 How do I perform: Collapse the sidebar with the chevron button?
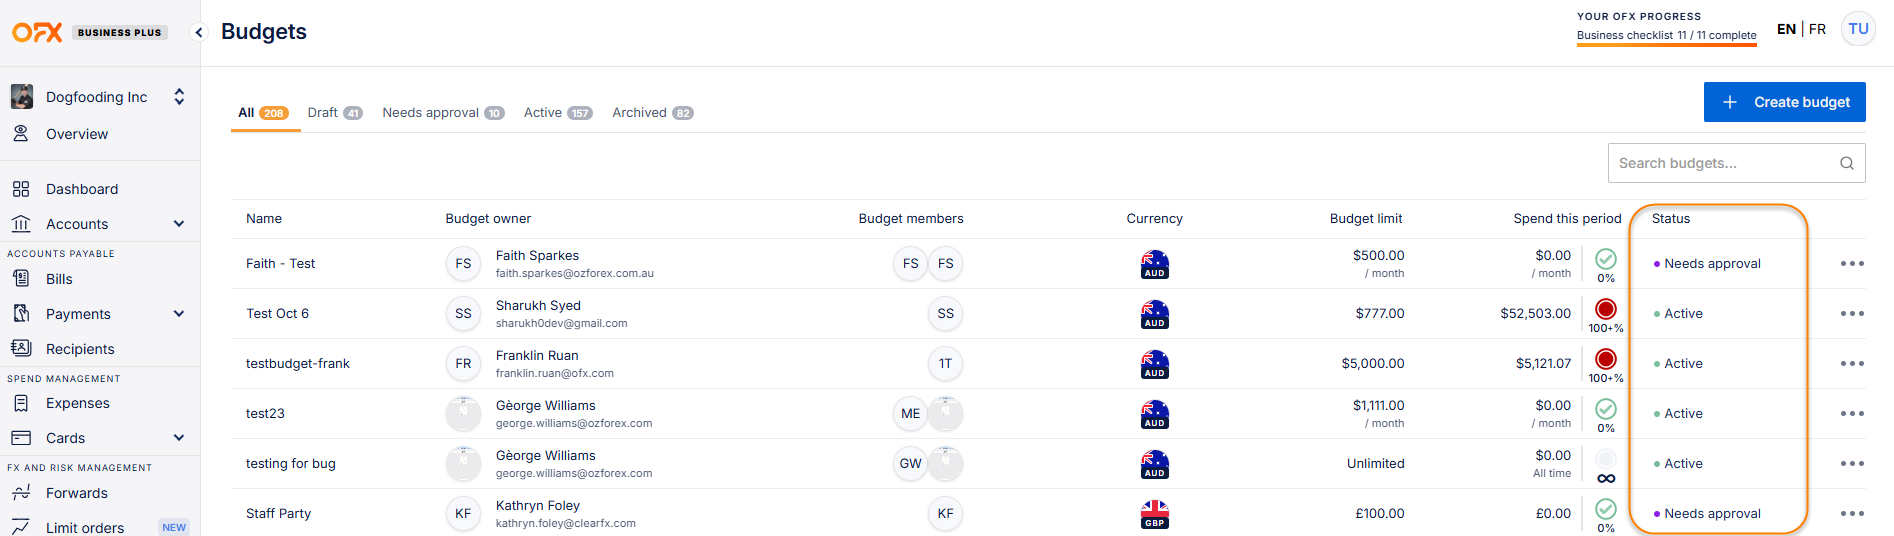199,32
